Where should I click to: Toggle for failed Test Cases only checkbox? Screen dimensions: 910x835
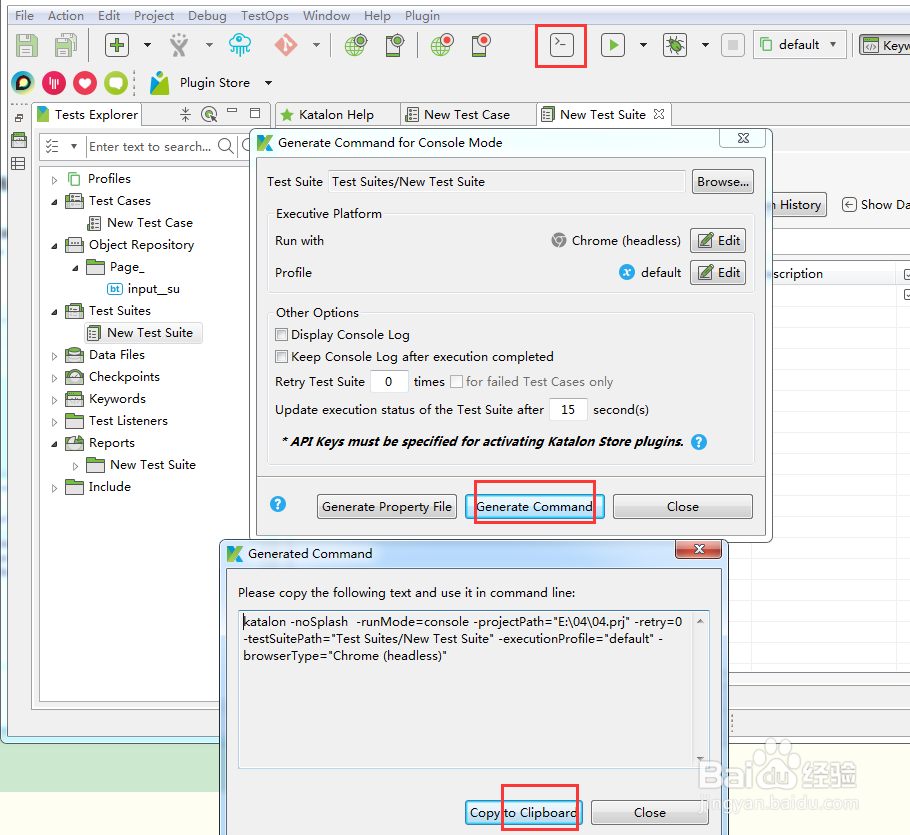457,382
